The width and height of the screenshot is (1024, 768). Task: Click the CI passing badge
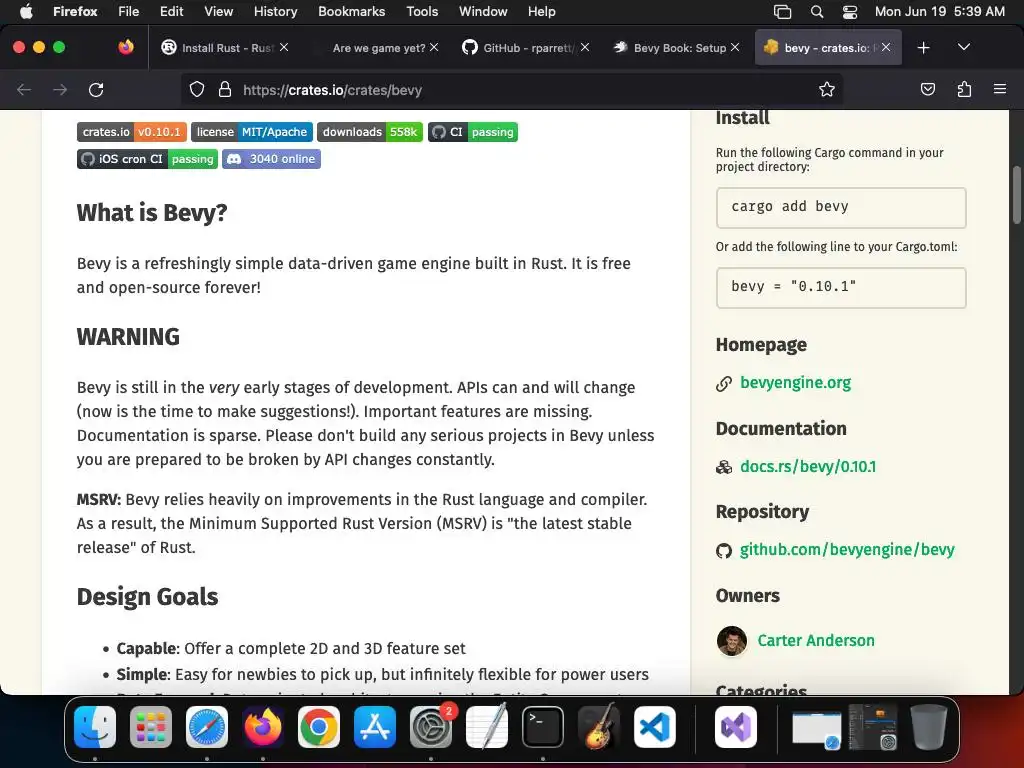(x=473, y=132)
